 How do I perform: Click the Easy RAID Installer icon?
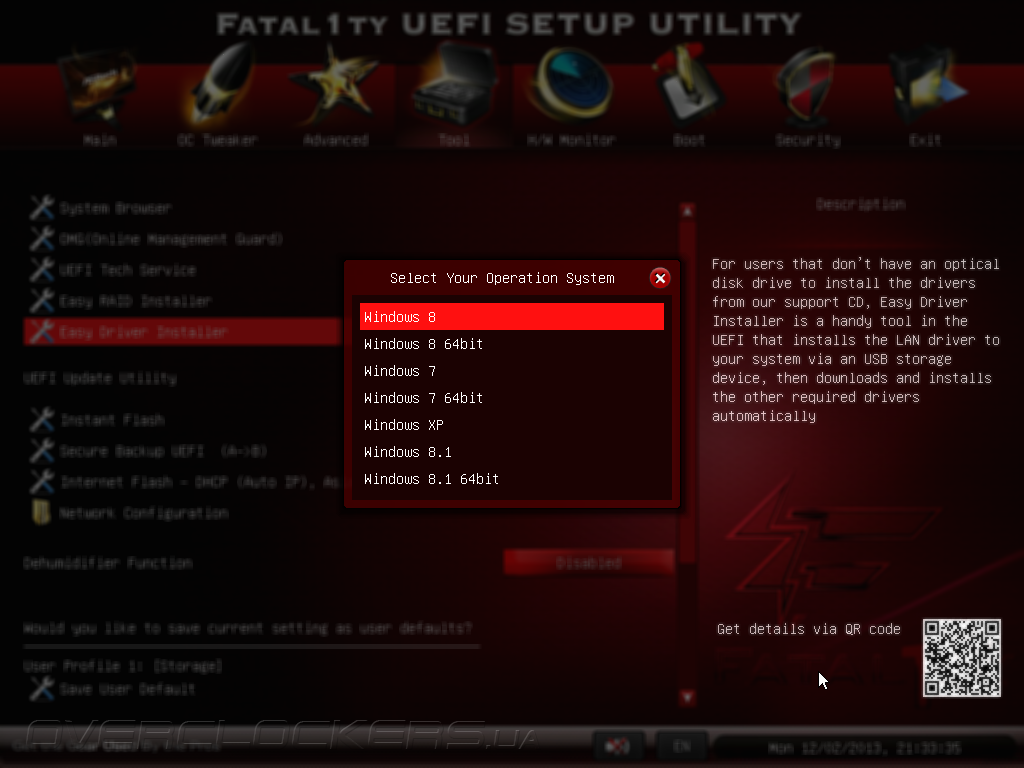[42, 300]
